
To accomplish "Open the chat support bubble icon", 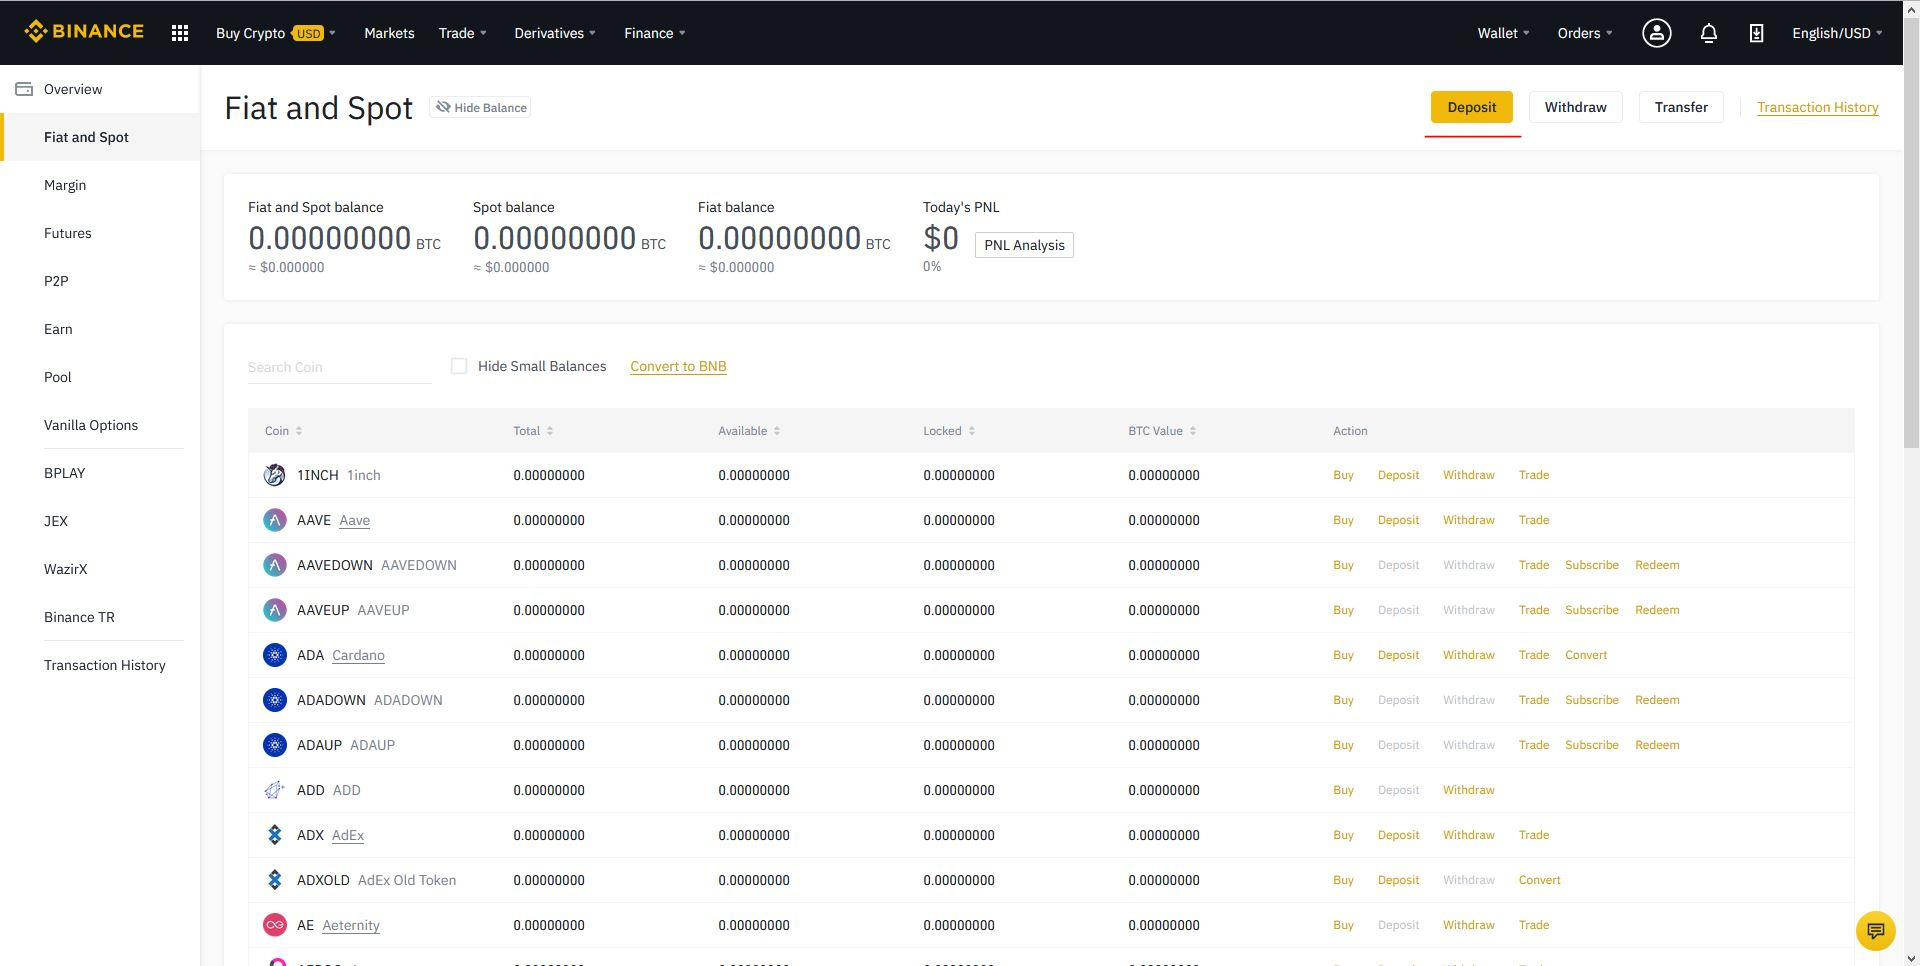I will pos(1876,931).
